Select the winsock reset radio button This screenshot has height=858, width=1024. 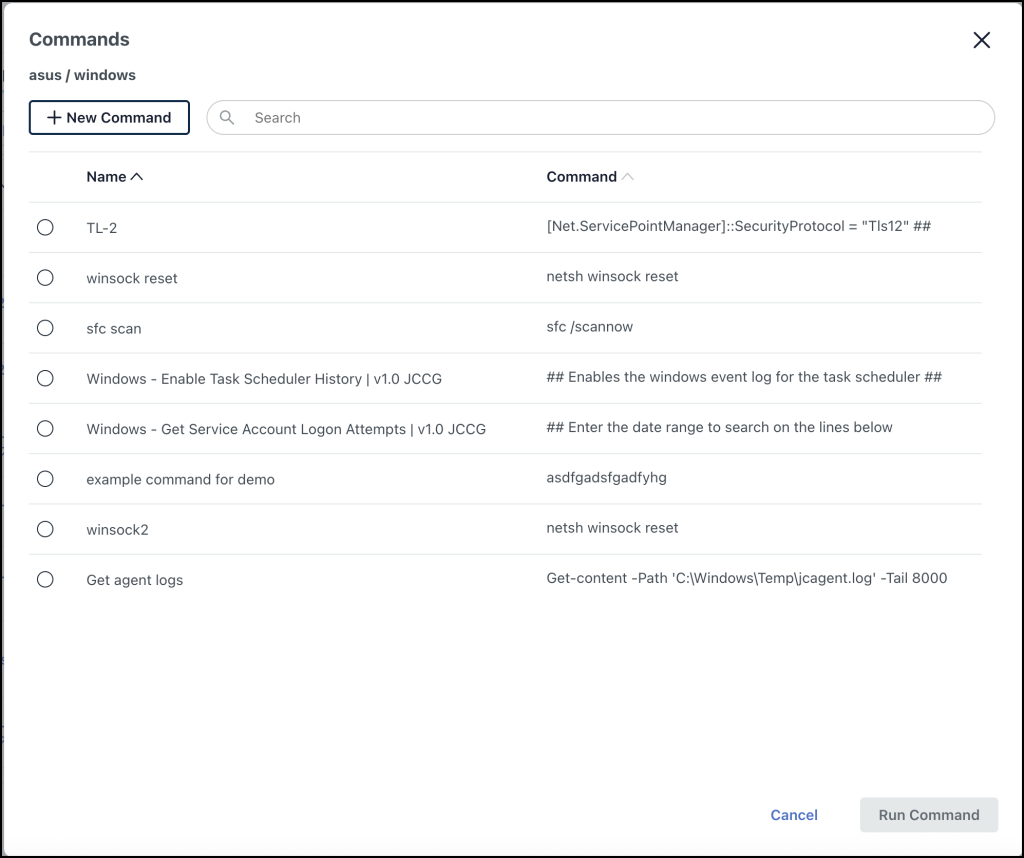coord(45,278)
